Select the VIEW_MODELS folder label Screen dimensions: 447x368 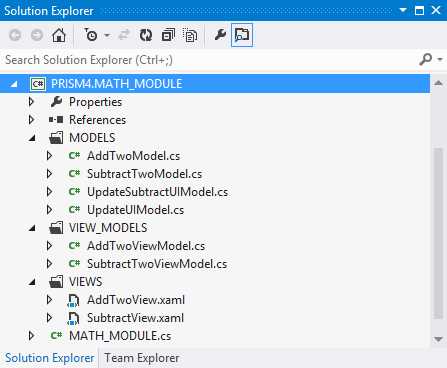pyautogui.click(x=108, y=228)
